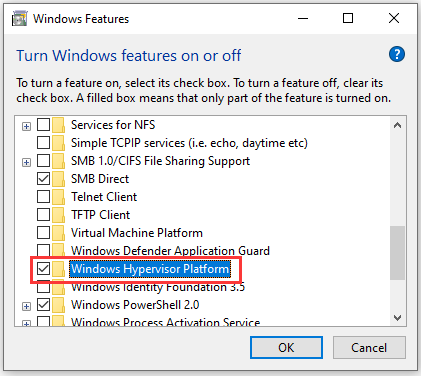This screenshot has width=421, height=376.
Task: Click the folder icon beside Simple TCPIP services
Action: 58,143
